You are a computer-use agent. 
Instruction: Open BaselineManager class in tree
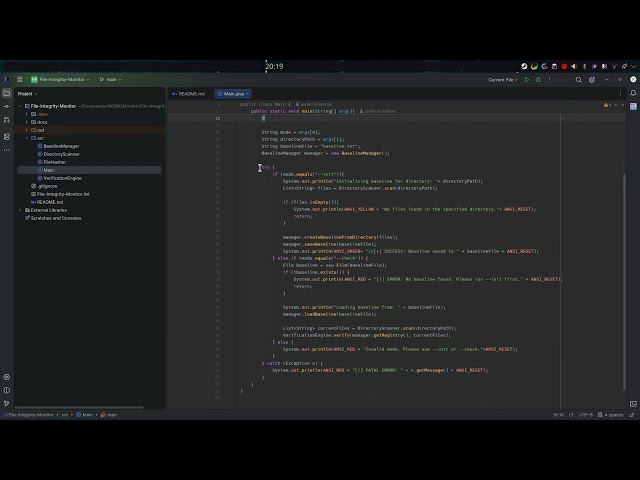[61, 146]
